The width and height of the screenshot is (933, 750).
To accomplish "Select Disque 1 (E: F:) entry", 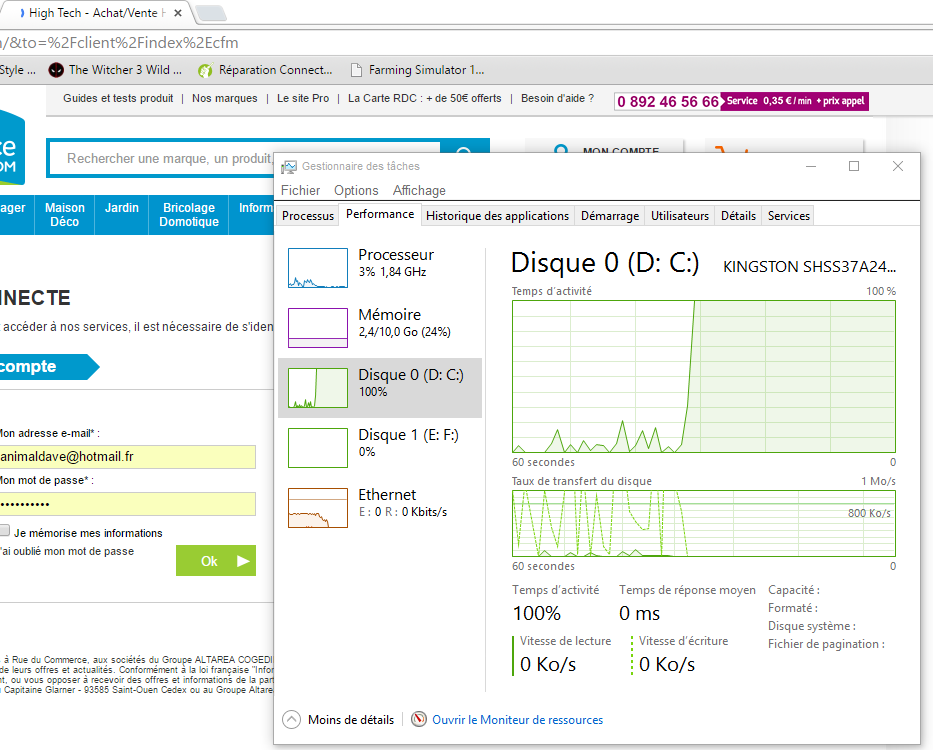I will point(380,448).
